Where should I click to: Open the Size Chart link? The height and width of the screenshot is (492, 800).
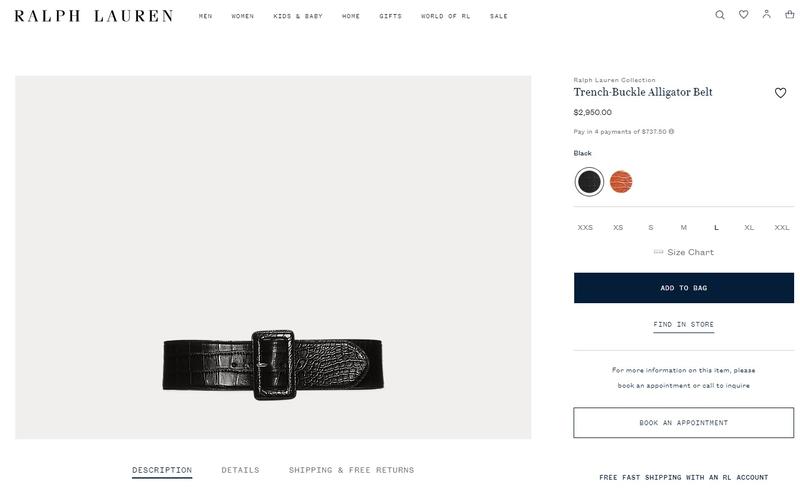[684, 252]
